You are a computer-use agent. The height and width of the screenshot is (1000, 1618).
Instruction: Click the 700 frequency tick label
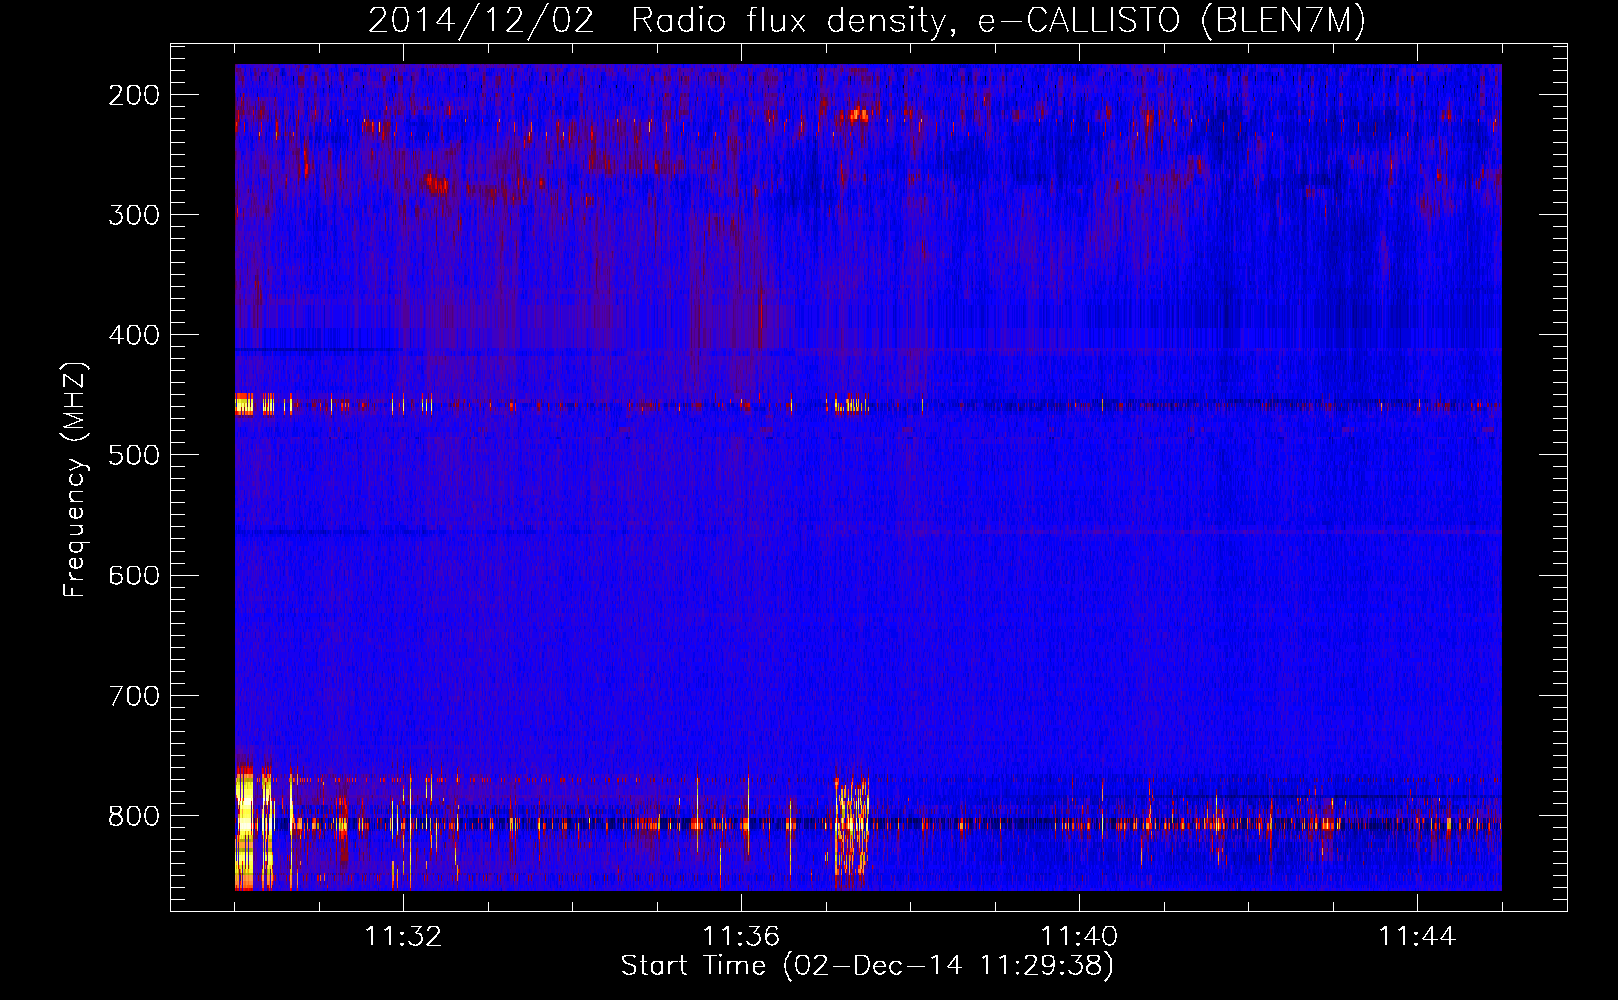click(x=134, y=695)
